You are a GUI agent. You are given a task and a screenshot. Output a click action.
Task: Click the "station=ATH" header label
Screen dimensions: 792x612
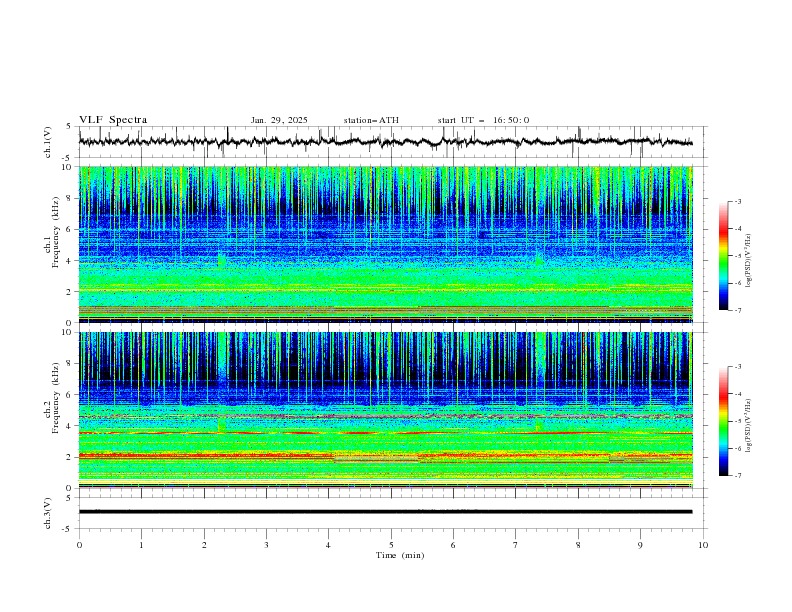[x=371, y=120]
